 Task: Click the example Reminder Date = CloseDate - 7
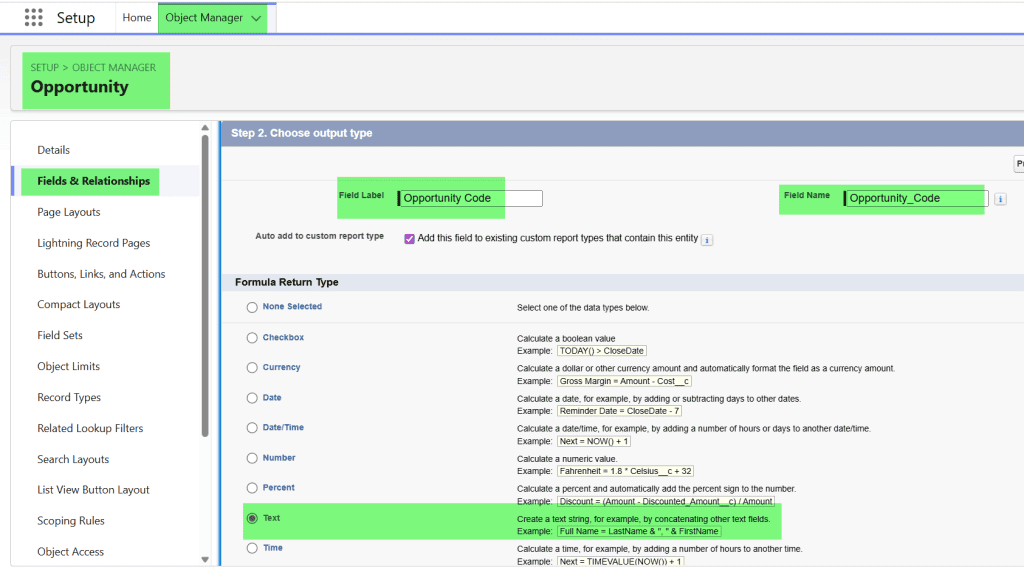pyautogui.click(x=619, y=411)
